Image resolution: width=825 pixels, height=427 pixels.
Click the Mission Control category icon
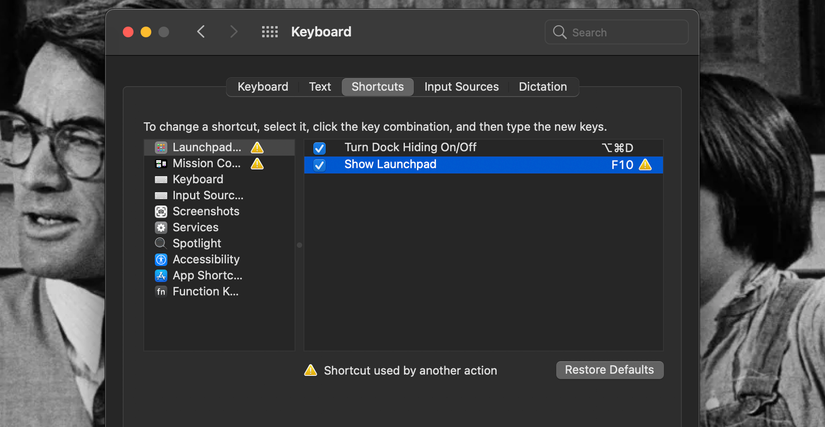pyautogui.click(x=161, y=164)
